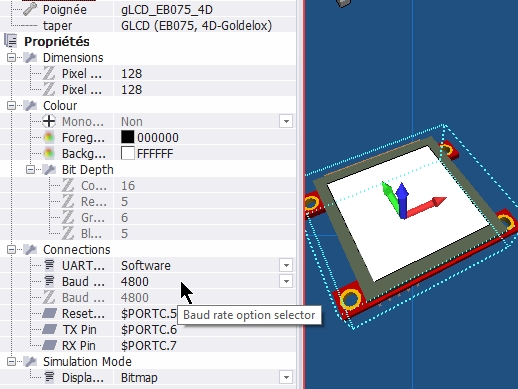Image resolution: width=518 pixels, height=389 pixels.
Task: Click the TX Pin value $PORTC.6
Action: (149, 329)
